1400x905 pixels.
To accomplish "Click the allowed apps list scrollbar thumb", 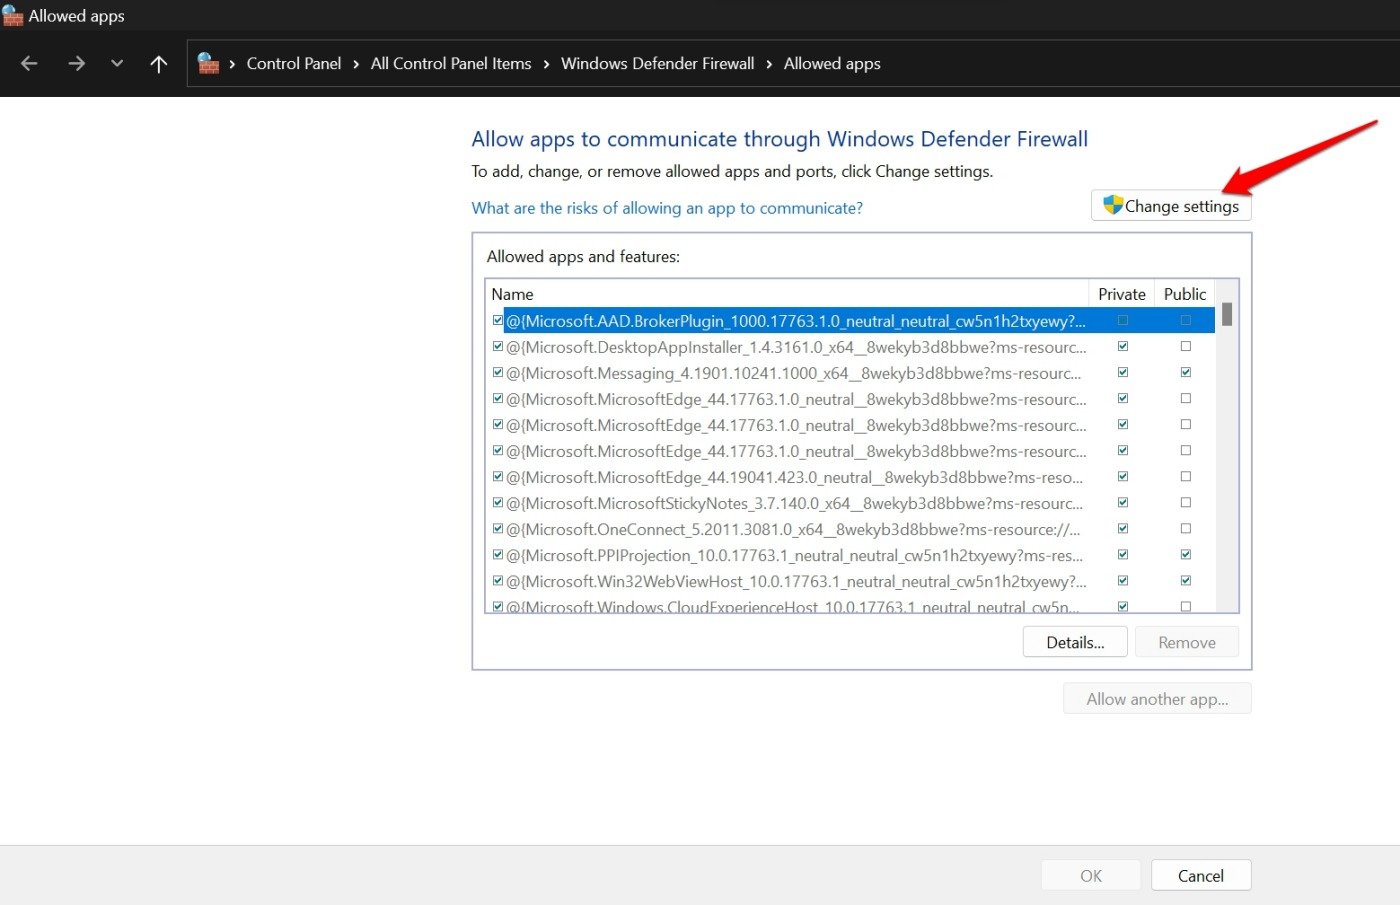I will (1226, 314).
